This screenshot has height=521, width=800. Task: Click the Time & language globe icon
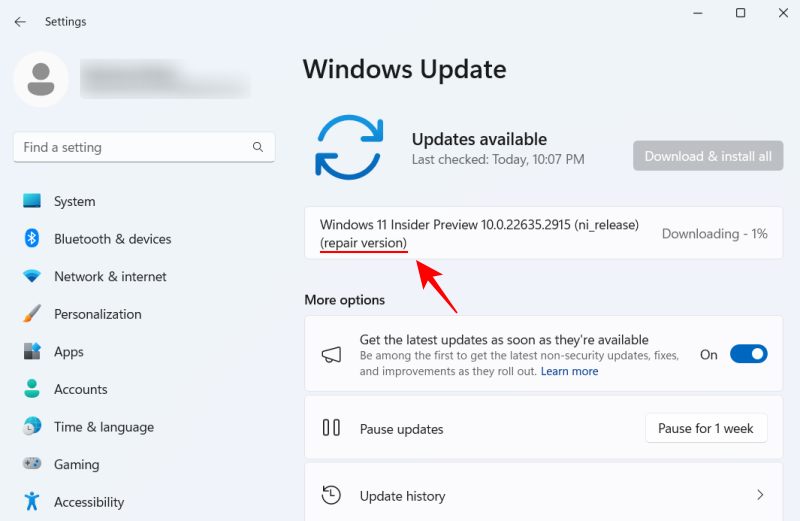[x=32, y=427]
